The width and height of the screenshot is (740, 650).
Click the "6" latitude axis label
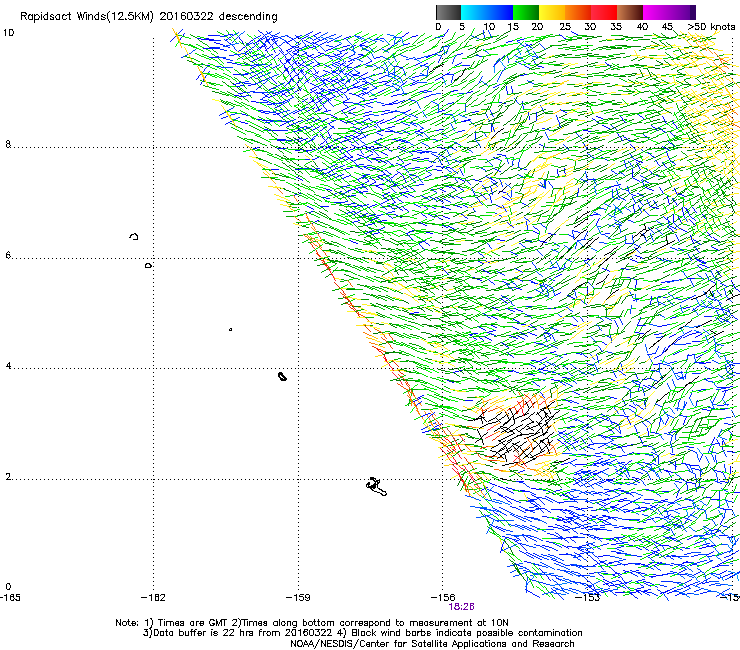tap(8, 255)
